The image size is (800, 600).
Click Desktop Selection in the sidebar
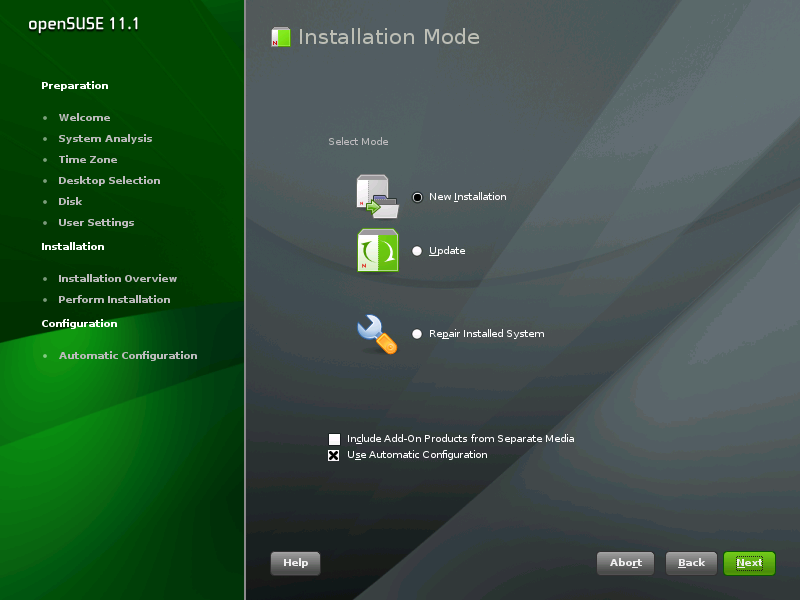tap(109, 181)
